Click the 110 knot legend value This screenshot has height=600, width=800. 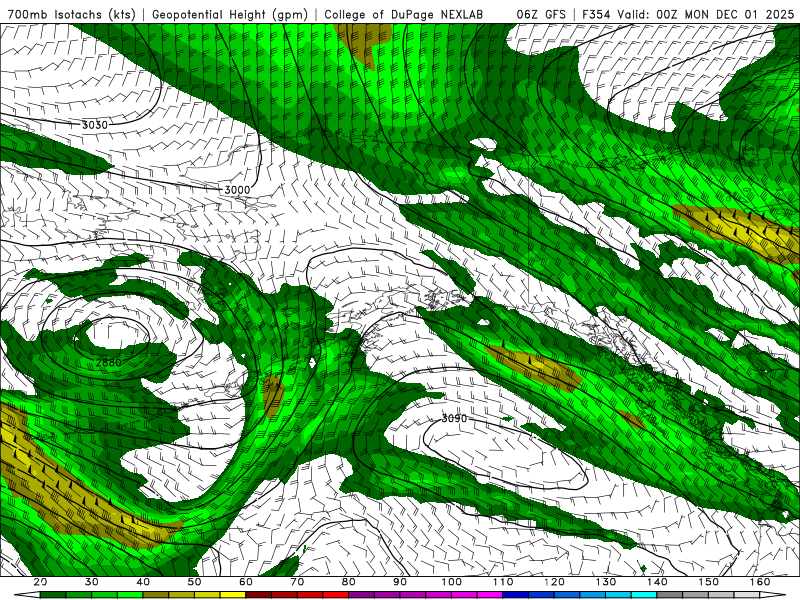pos(503,582)
